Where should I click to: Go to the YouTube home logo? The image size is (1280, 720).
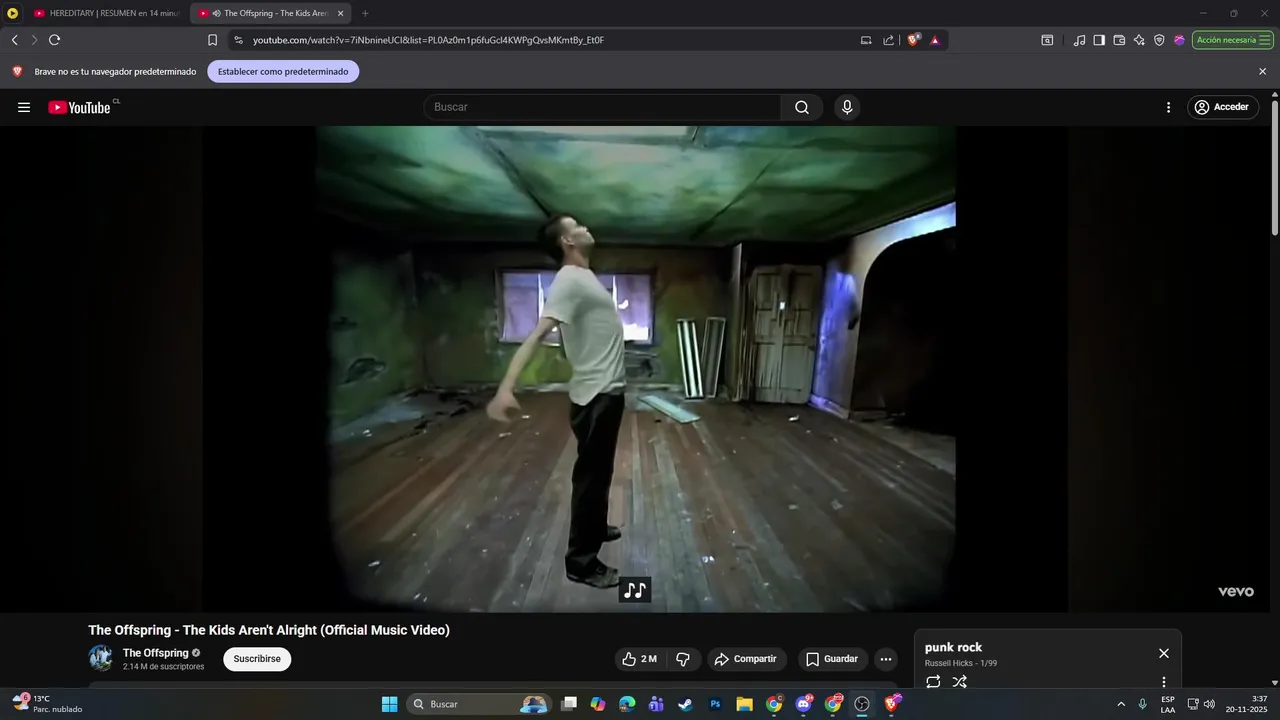pos(79,107)
